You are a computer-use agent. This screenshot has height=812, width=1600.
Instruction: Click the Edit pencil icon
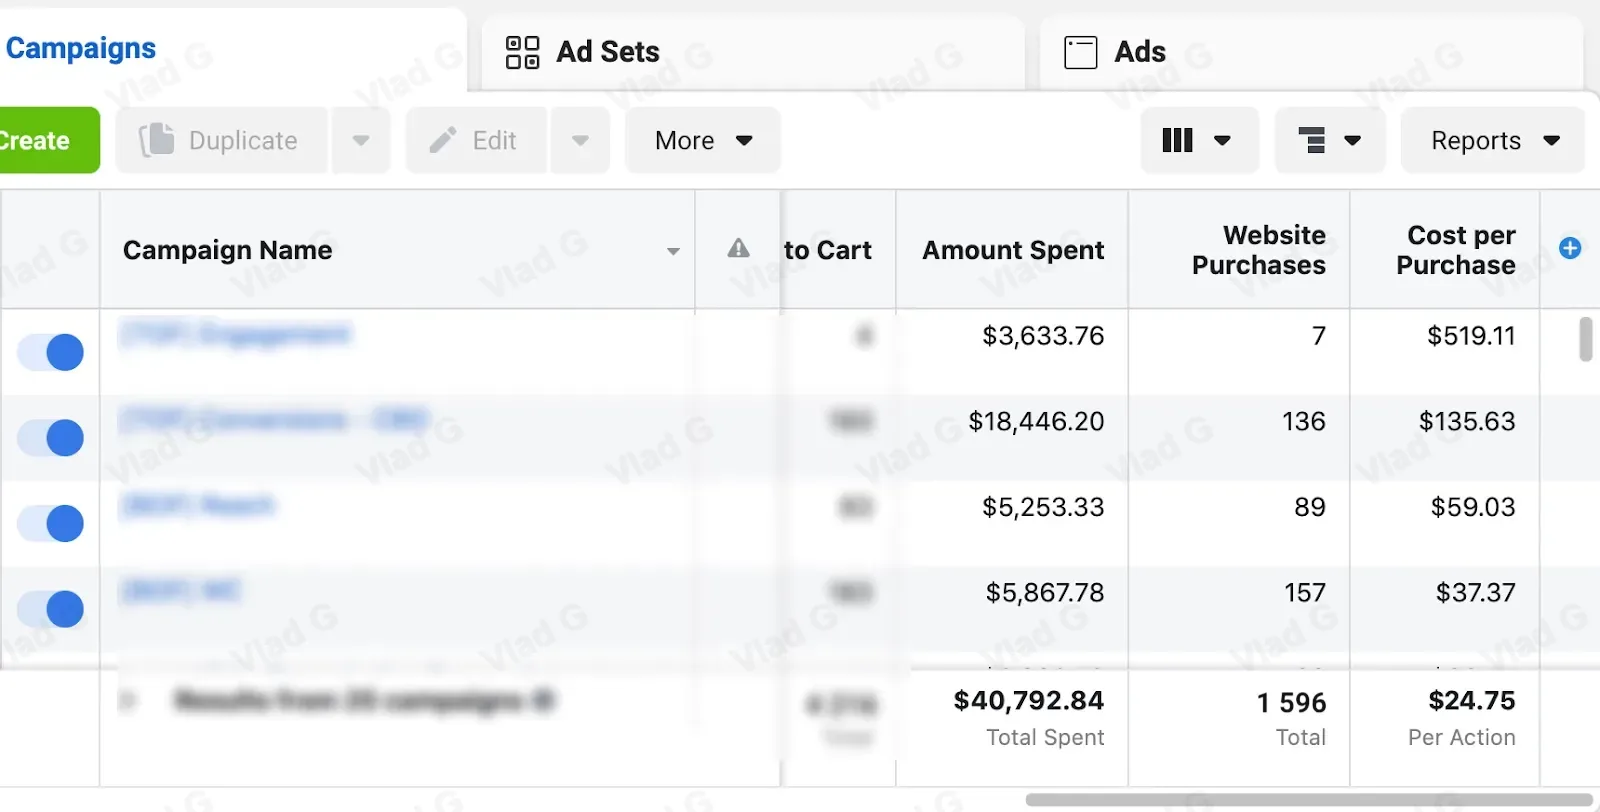[x=443, y=140]
